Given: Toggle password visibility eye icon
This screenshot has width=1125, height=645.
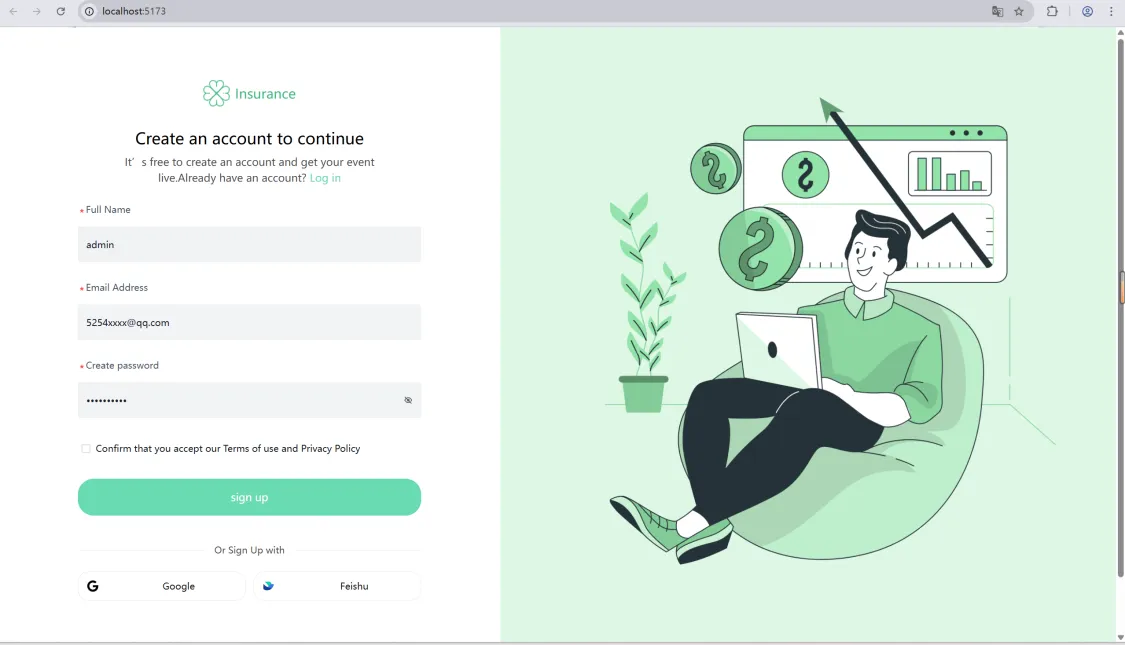Looking at the screenshot, I should [x=408, y=400].
